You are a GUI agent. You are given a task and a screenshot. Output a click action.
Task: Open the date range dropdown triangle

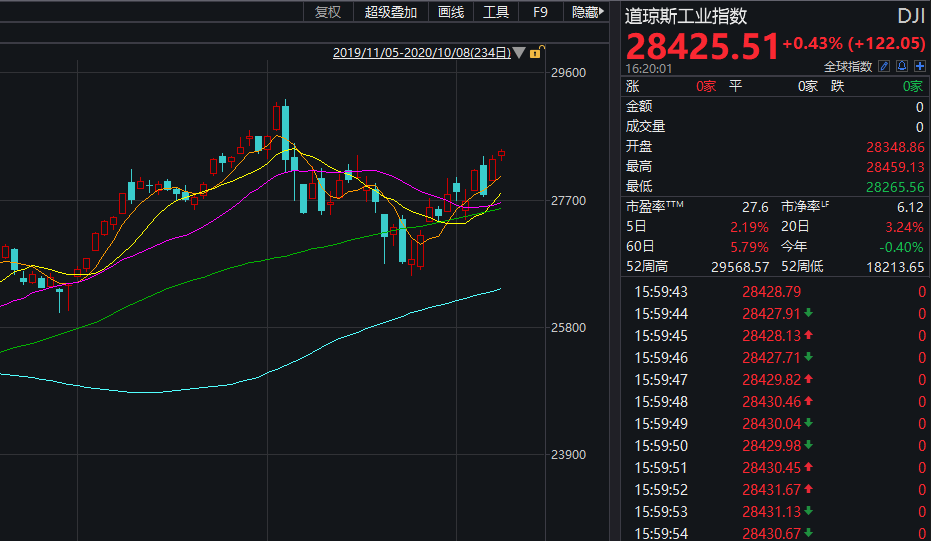[519, 53]
